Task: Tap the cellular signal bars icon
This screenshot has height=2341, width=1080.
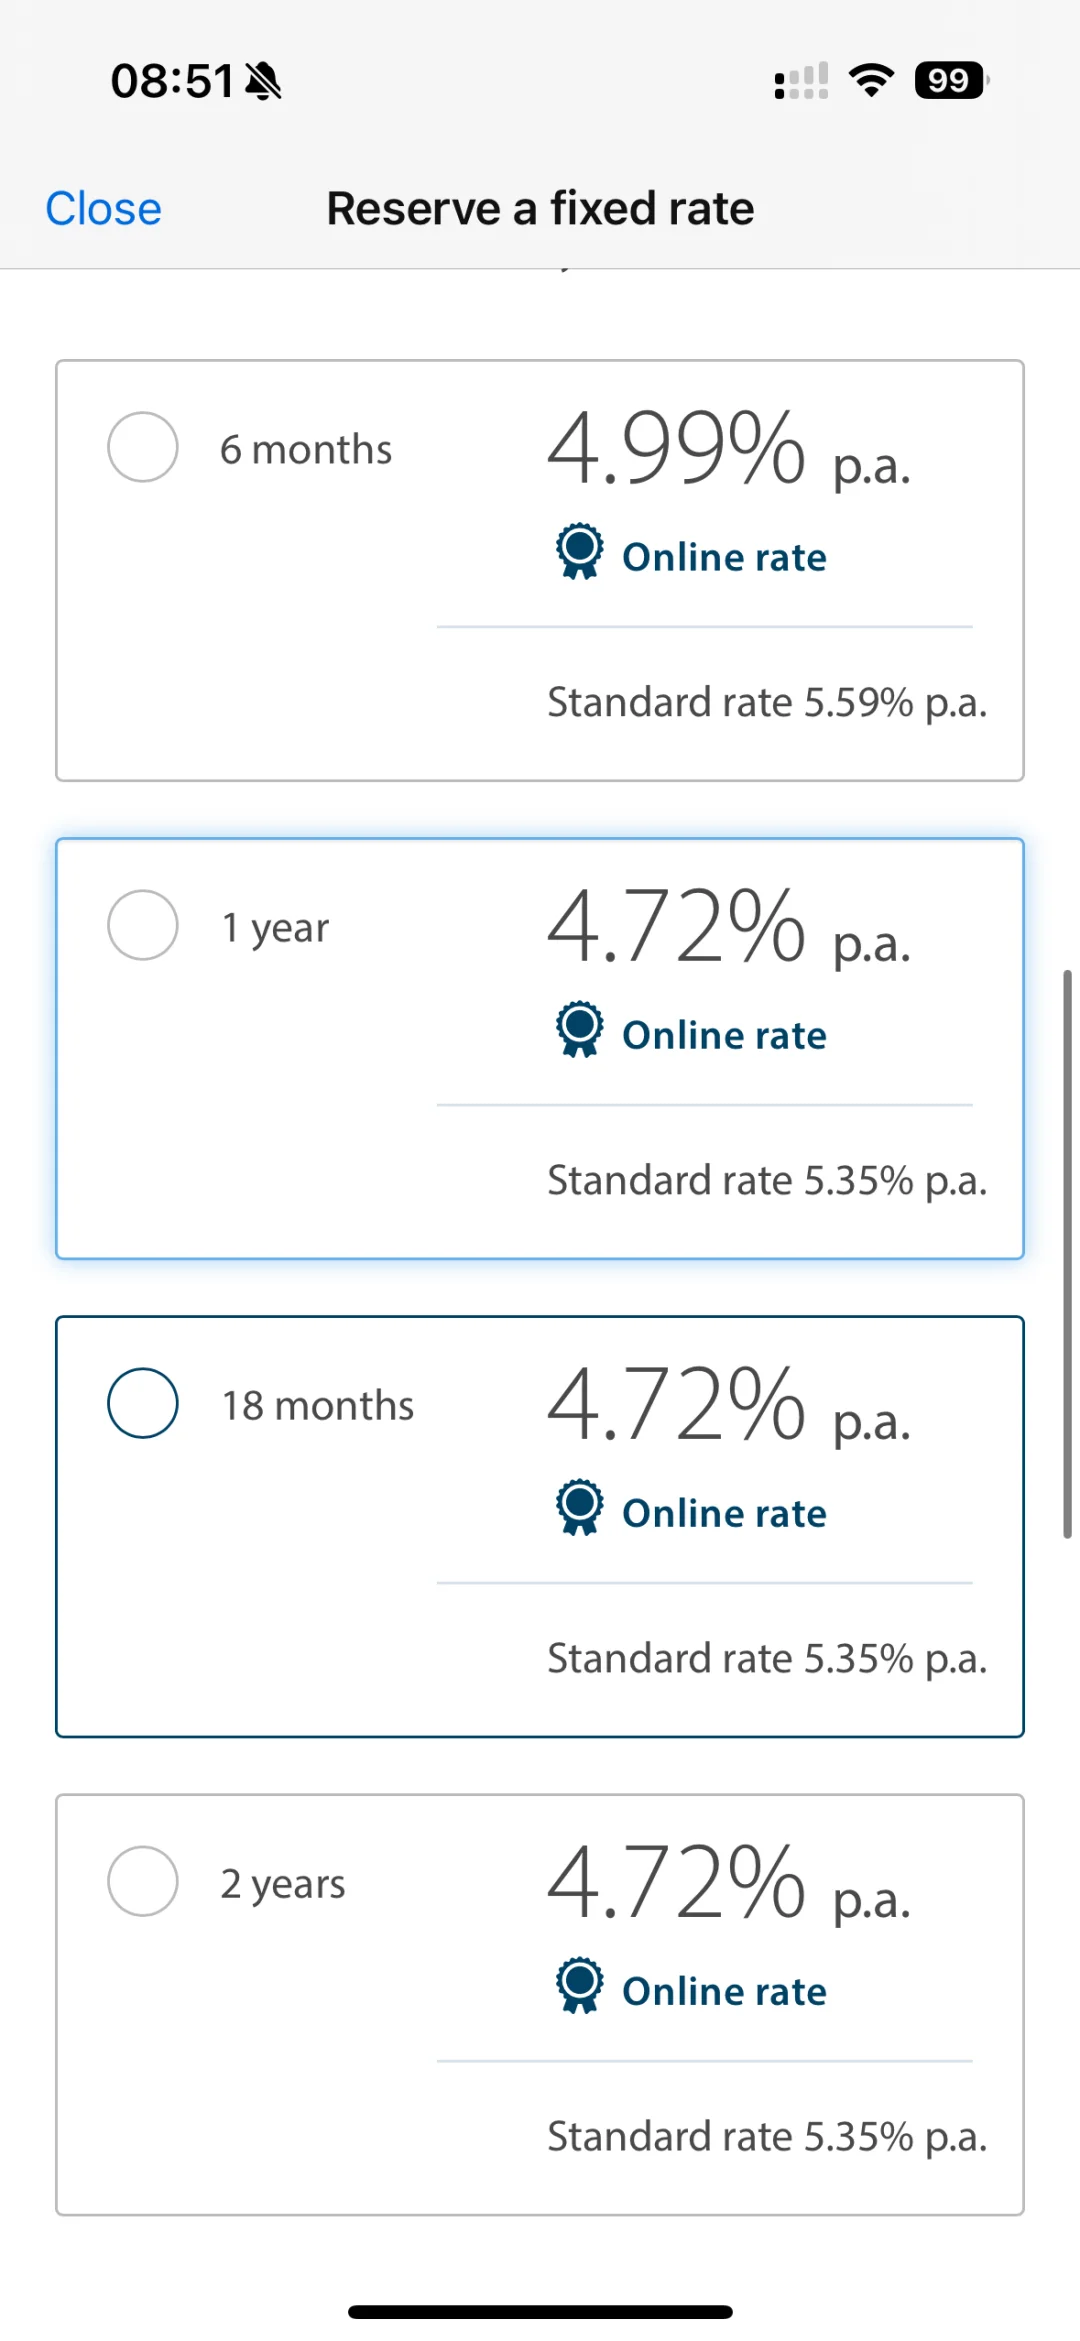Action: click(x=801, y=81)
